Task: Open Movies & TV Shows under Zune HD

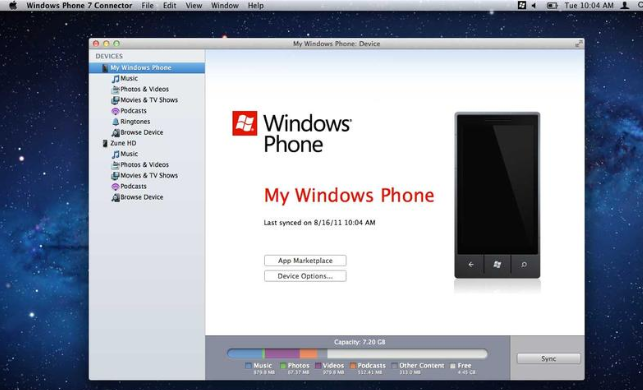Action: 145,176
